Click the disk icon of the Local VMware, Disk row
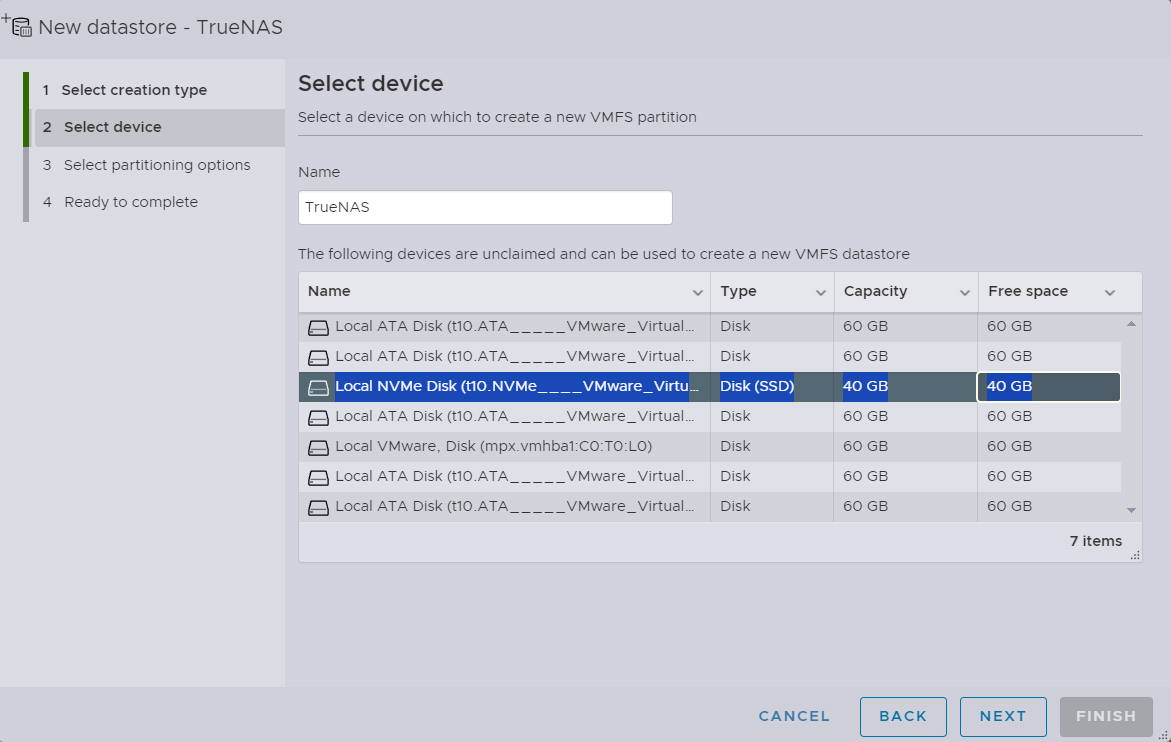The width and height of the screenshot is (1171, 742). point(319,447)
